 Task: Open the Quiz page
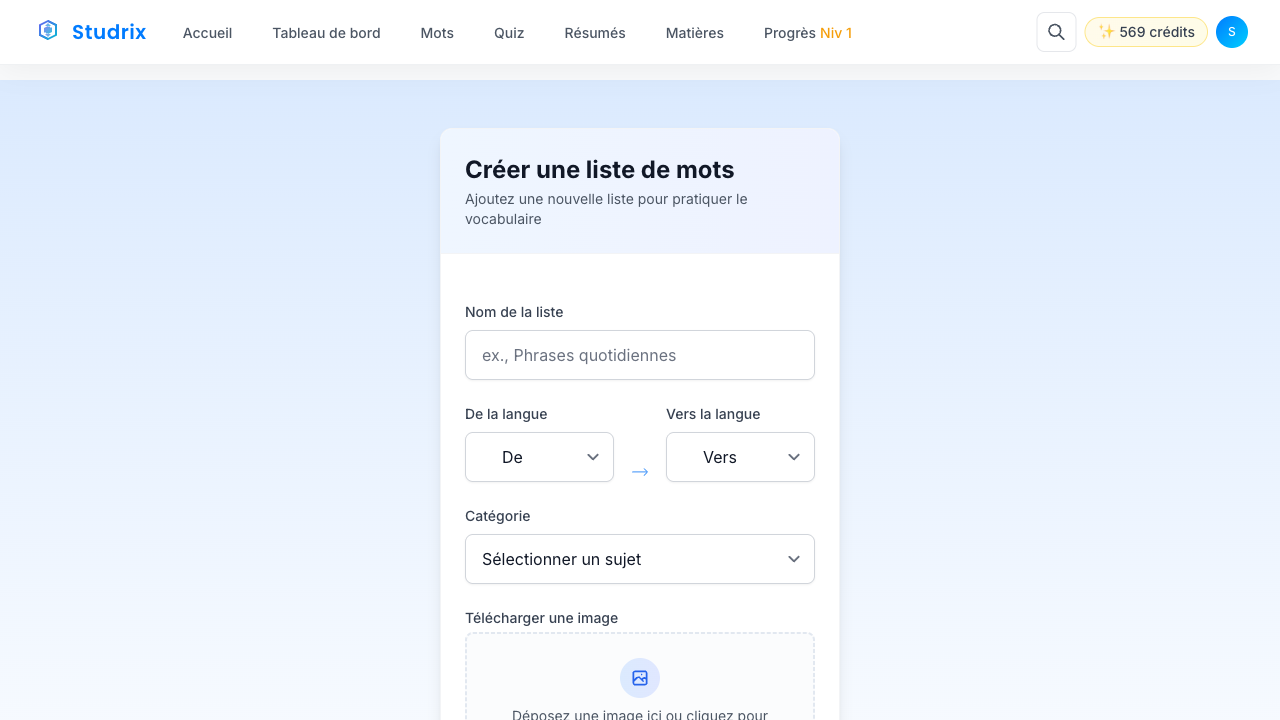pyautogui.click(x=509, y=33)
